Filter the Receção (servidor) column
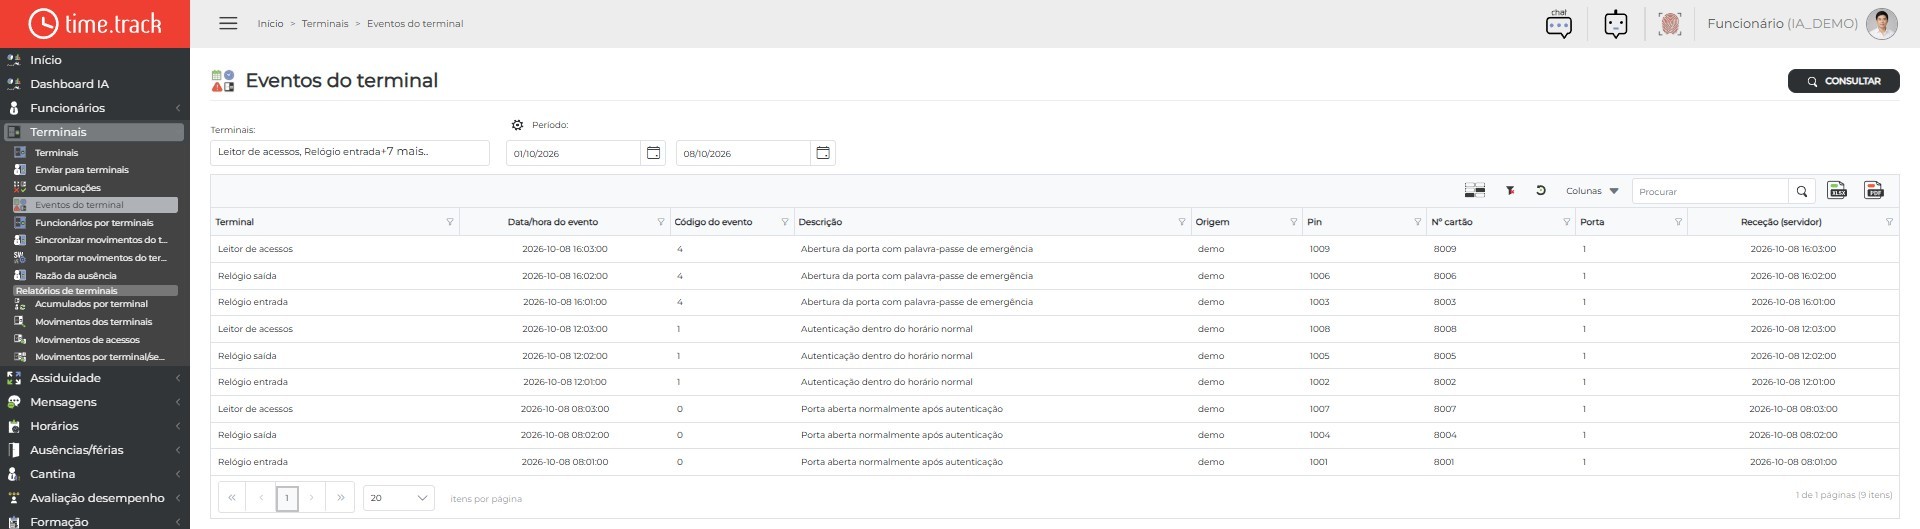Viewport: 1920px width, 529px height. 1889,222
